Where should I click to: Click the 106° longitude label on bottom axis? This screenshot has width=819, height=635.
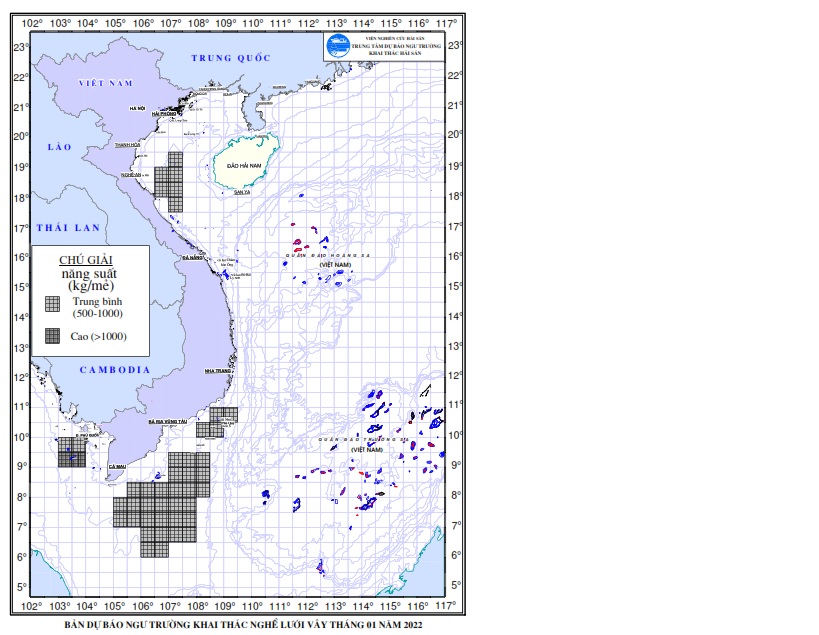click(143, 606)
